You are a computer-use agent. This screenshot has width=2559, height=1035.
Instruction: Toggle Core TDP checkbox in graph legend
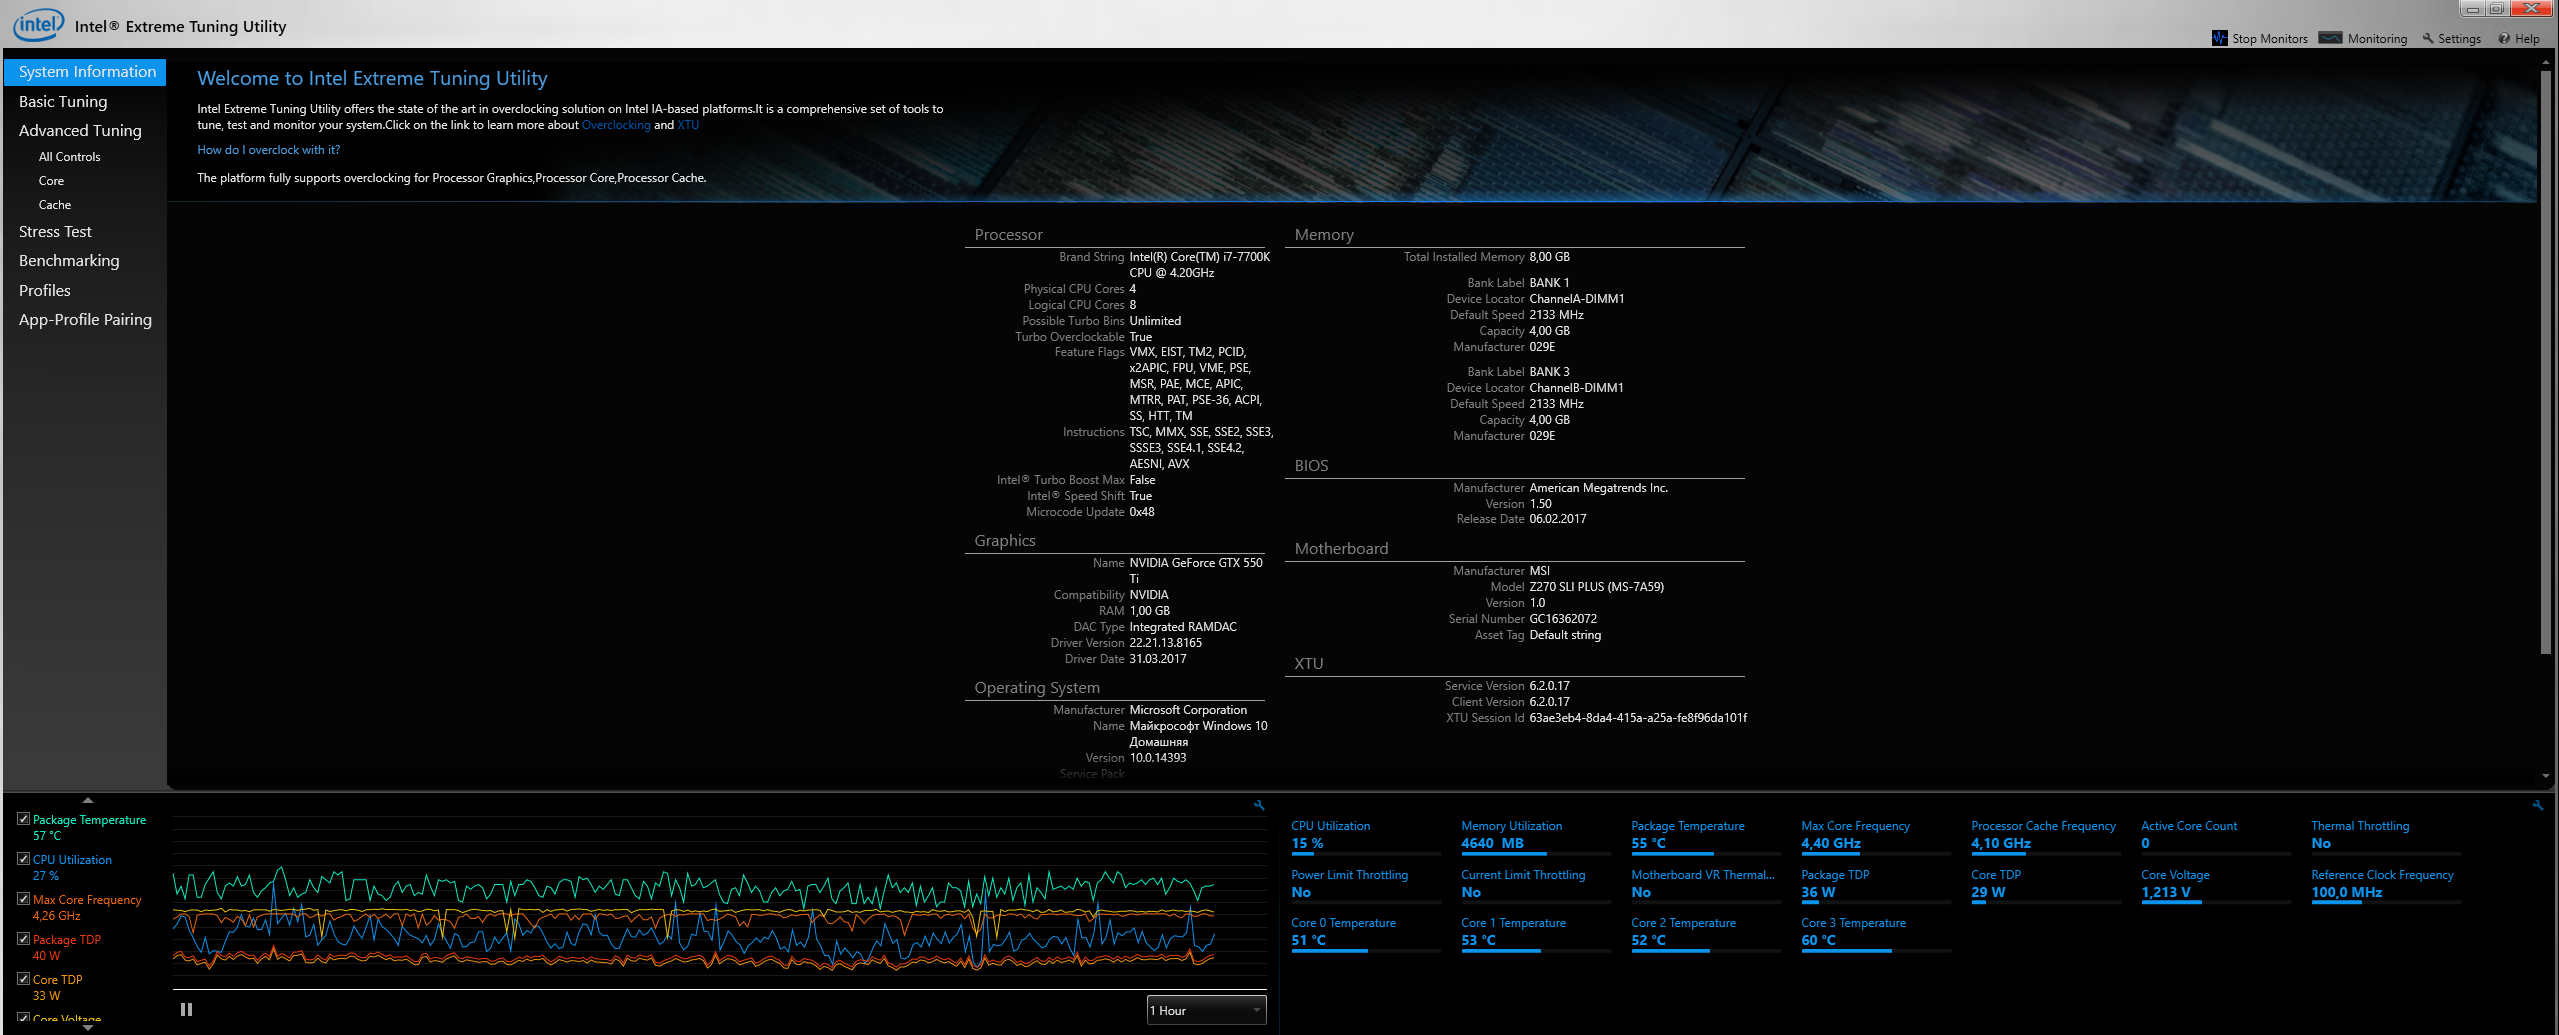coord(23,979)
